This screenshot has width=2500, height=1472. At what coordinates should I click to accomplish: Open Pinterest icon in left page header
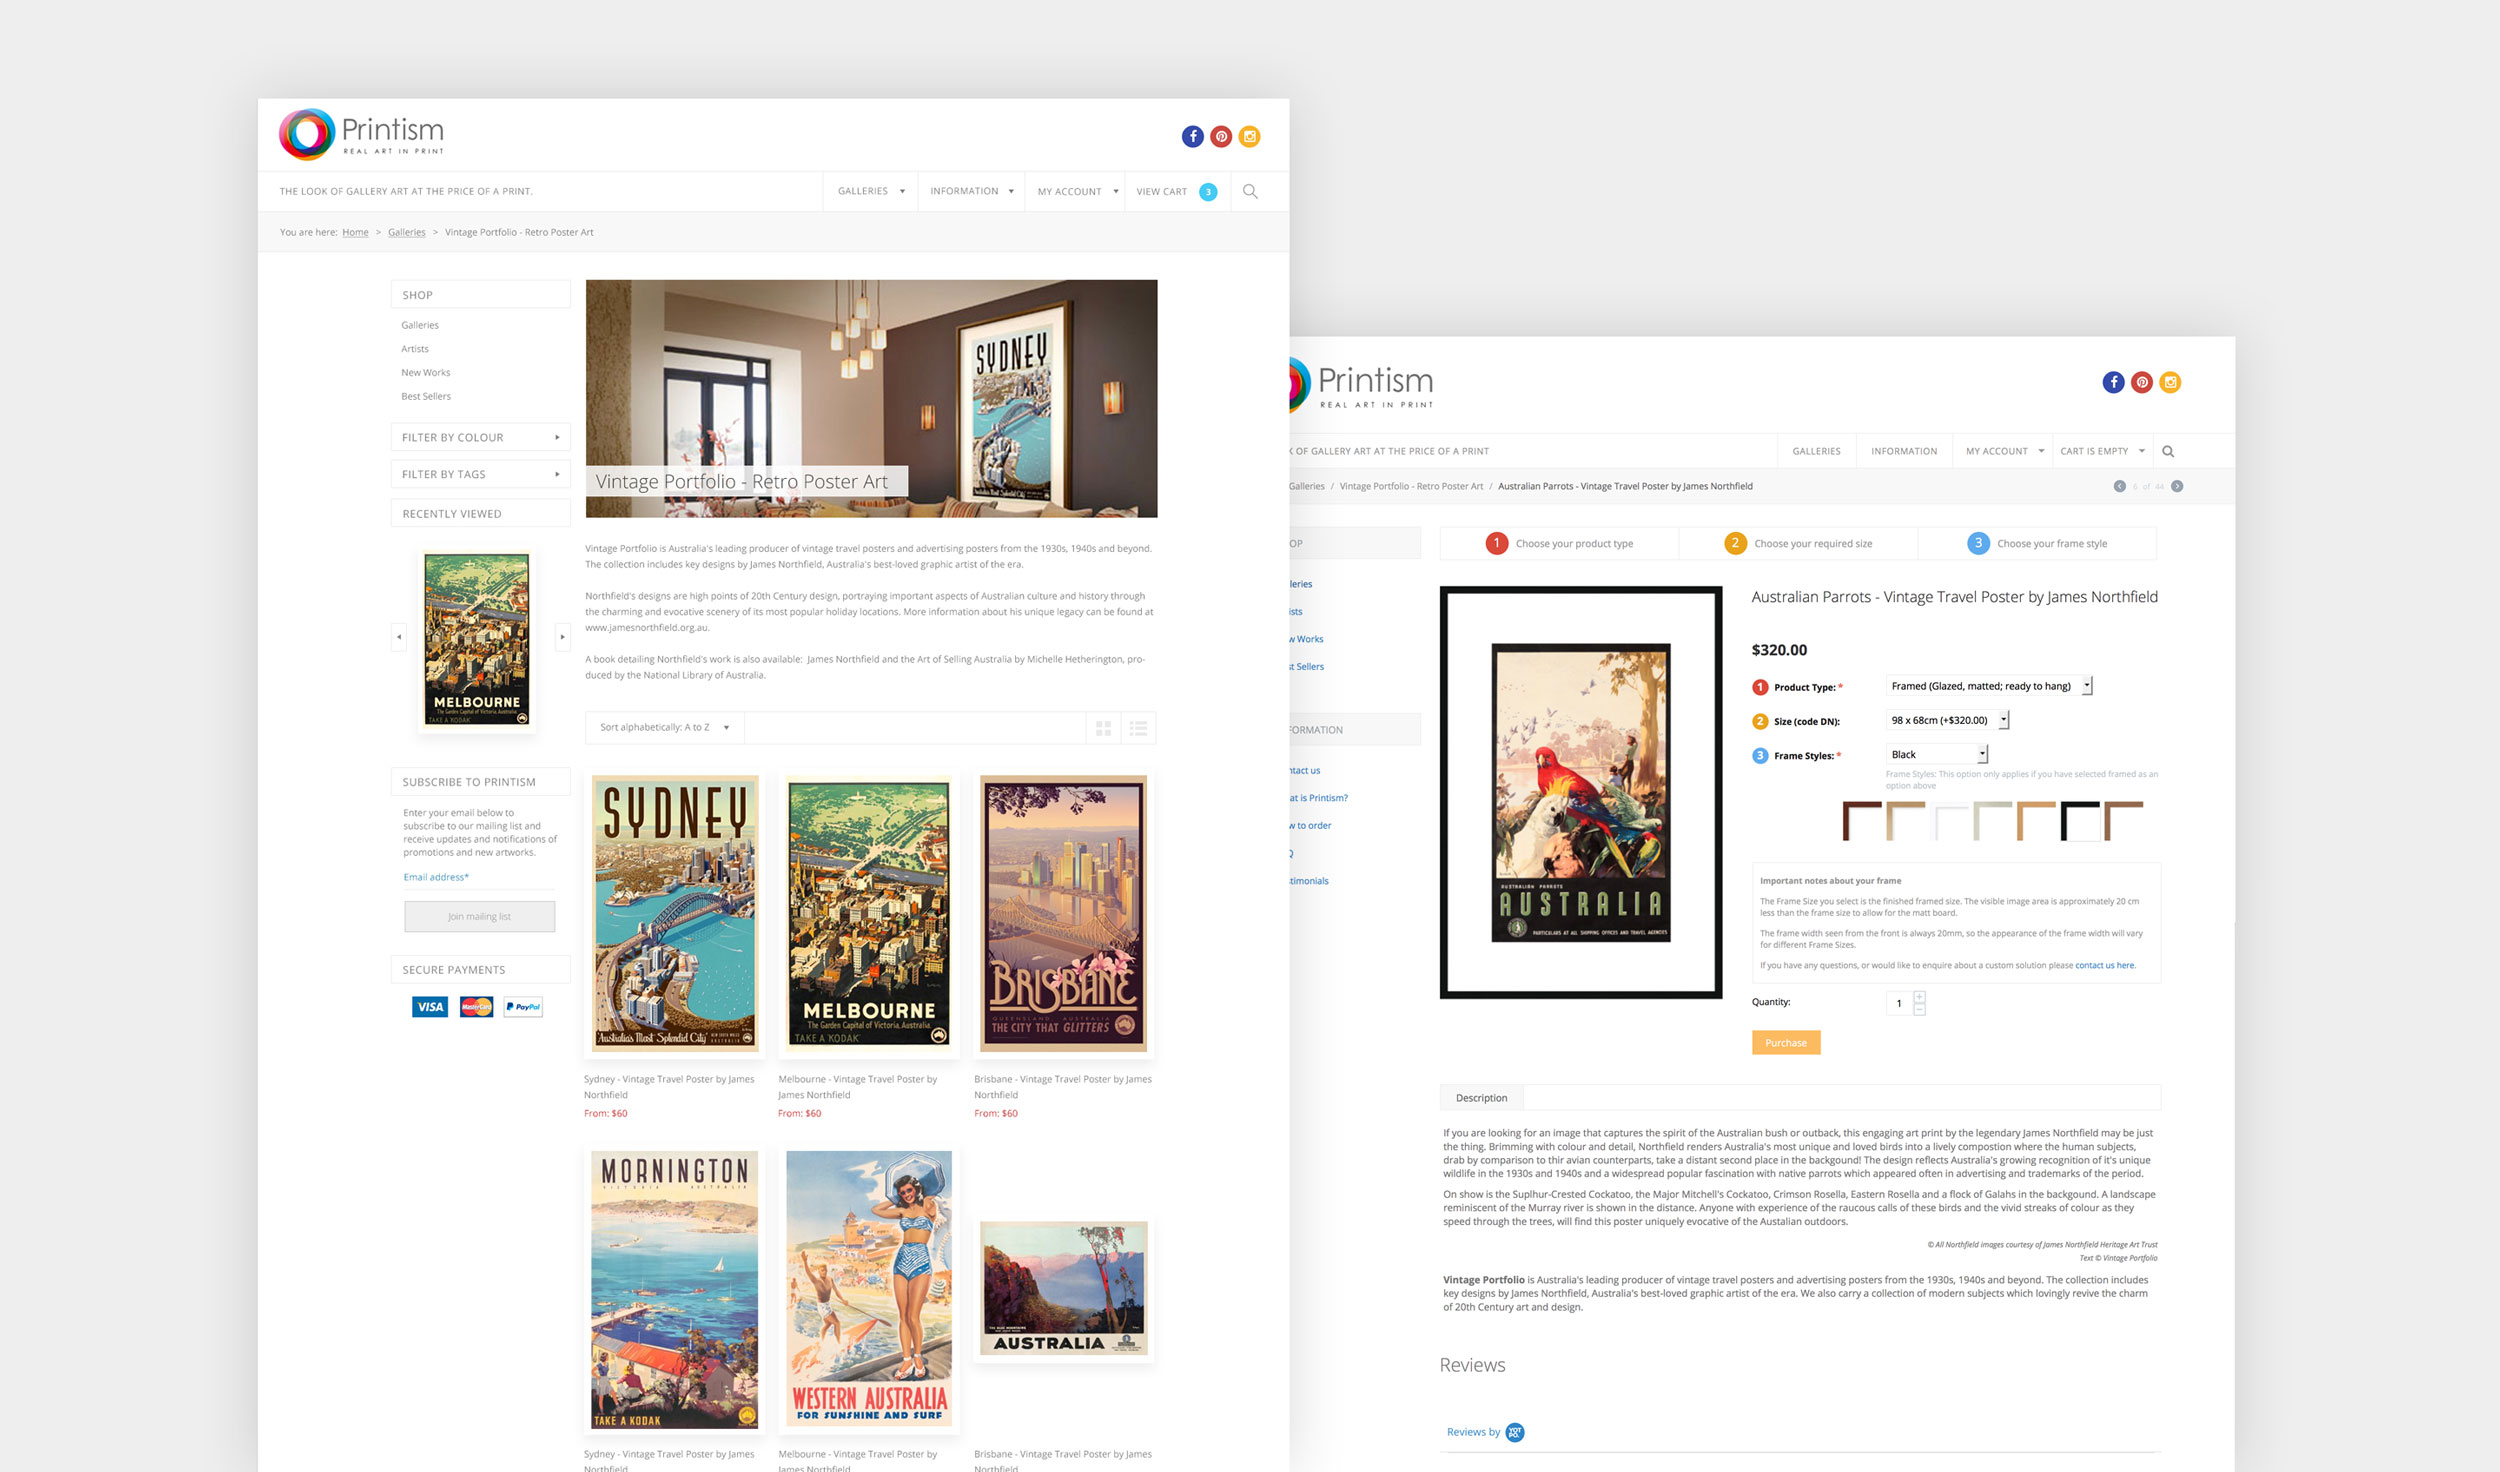1221,137
